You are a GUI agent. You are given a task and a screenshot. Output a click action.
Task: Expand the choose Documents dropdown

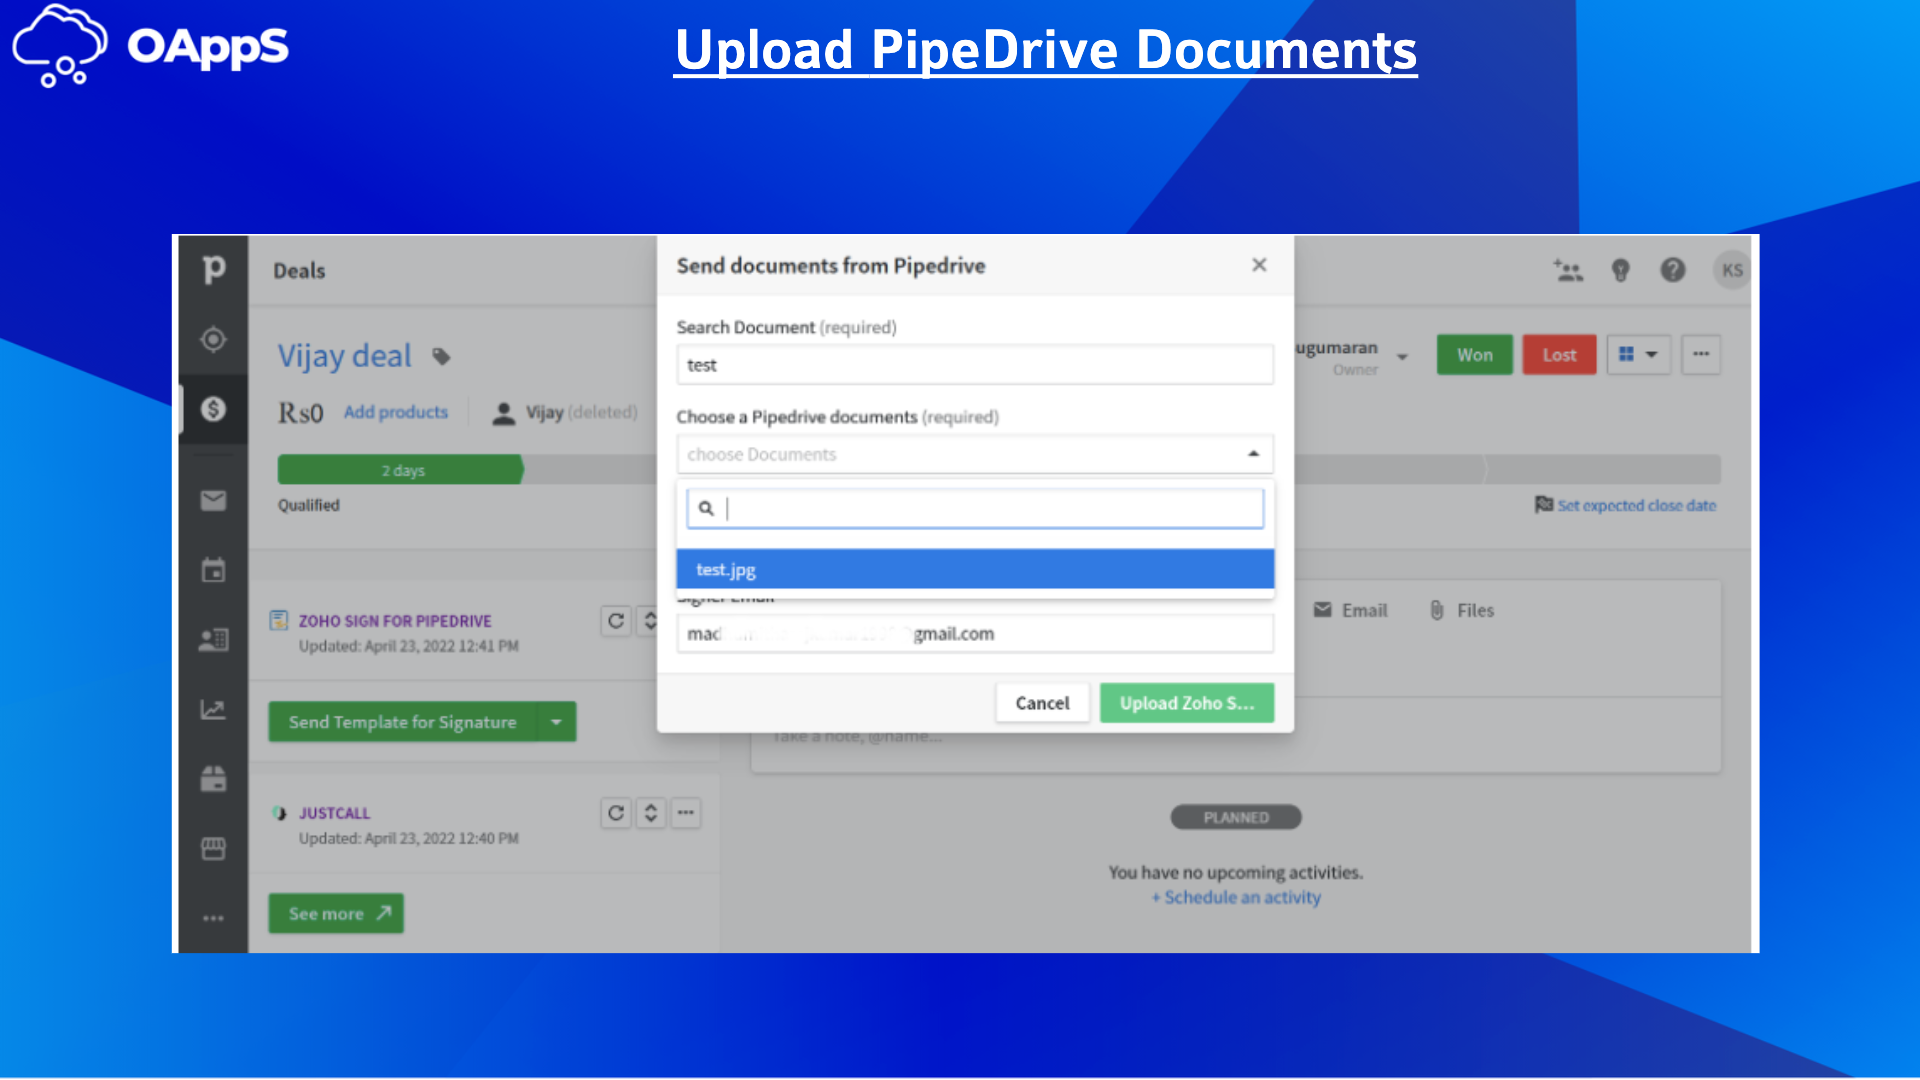click(975, 454)
